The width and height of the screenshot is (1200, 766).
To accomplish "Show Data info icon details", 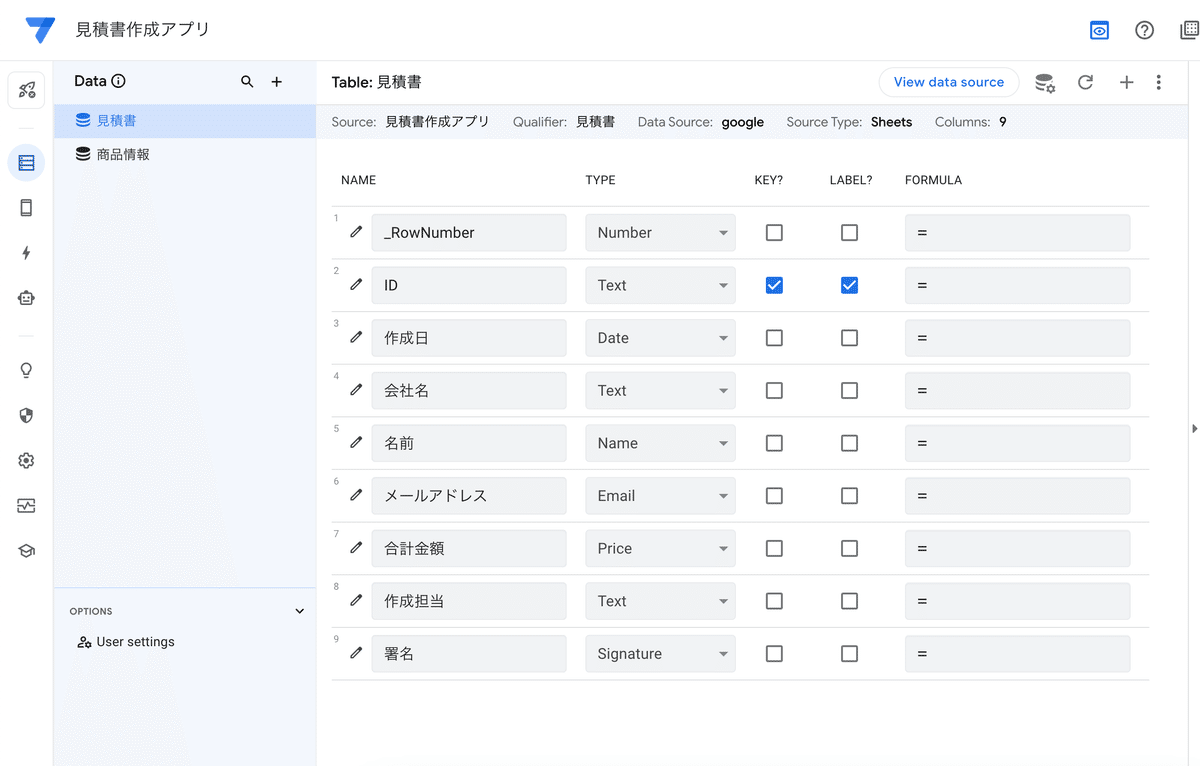I will (x=119, y=81).
